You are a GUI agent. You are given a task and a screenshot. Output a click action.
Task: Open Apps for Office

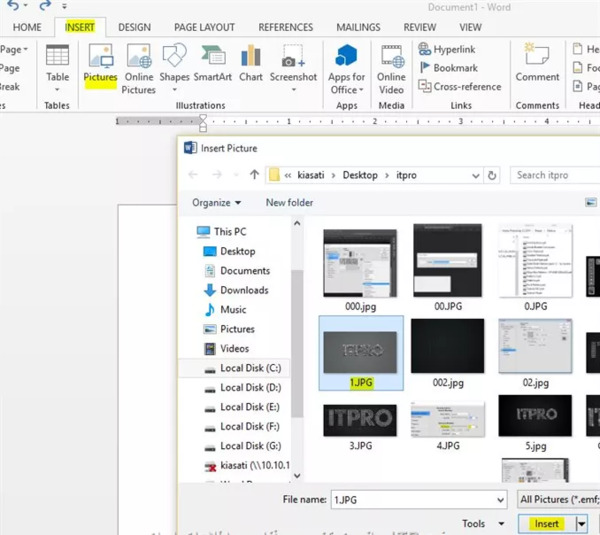pyautogui.click(x=346, y=69)
